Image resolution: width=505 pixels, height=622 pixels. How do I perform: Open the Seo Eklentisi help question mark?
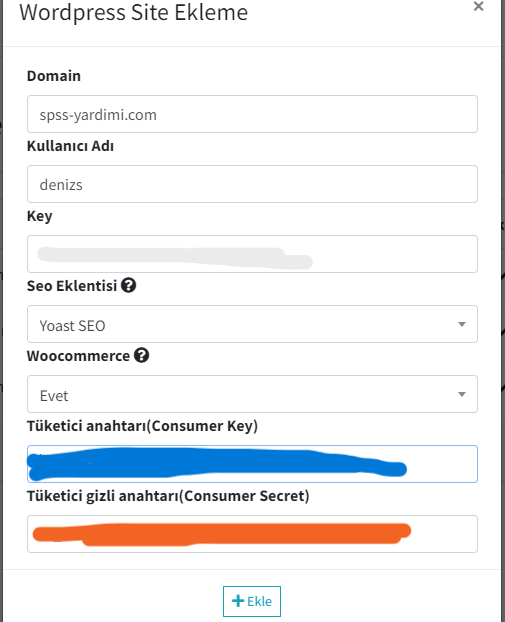coord(129,285)
